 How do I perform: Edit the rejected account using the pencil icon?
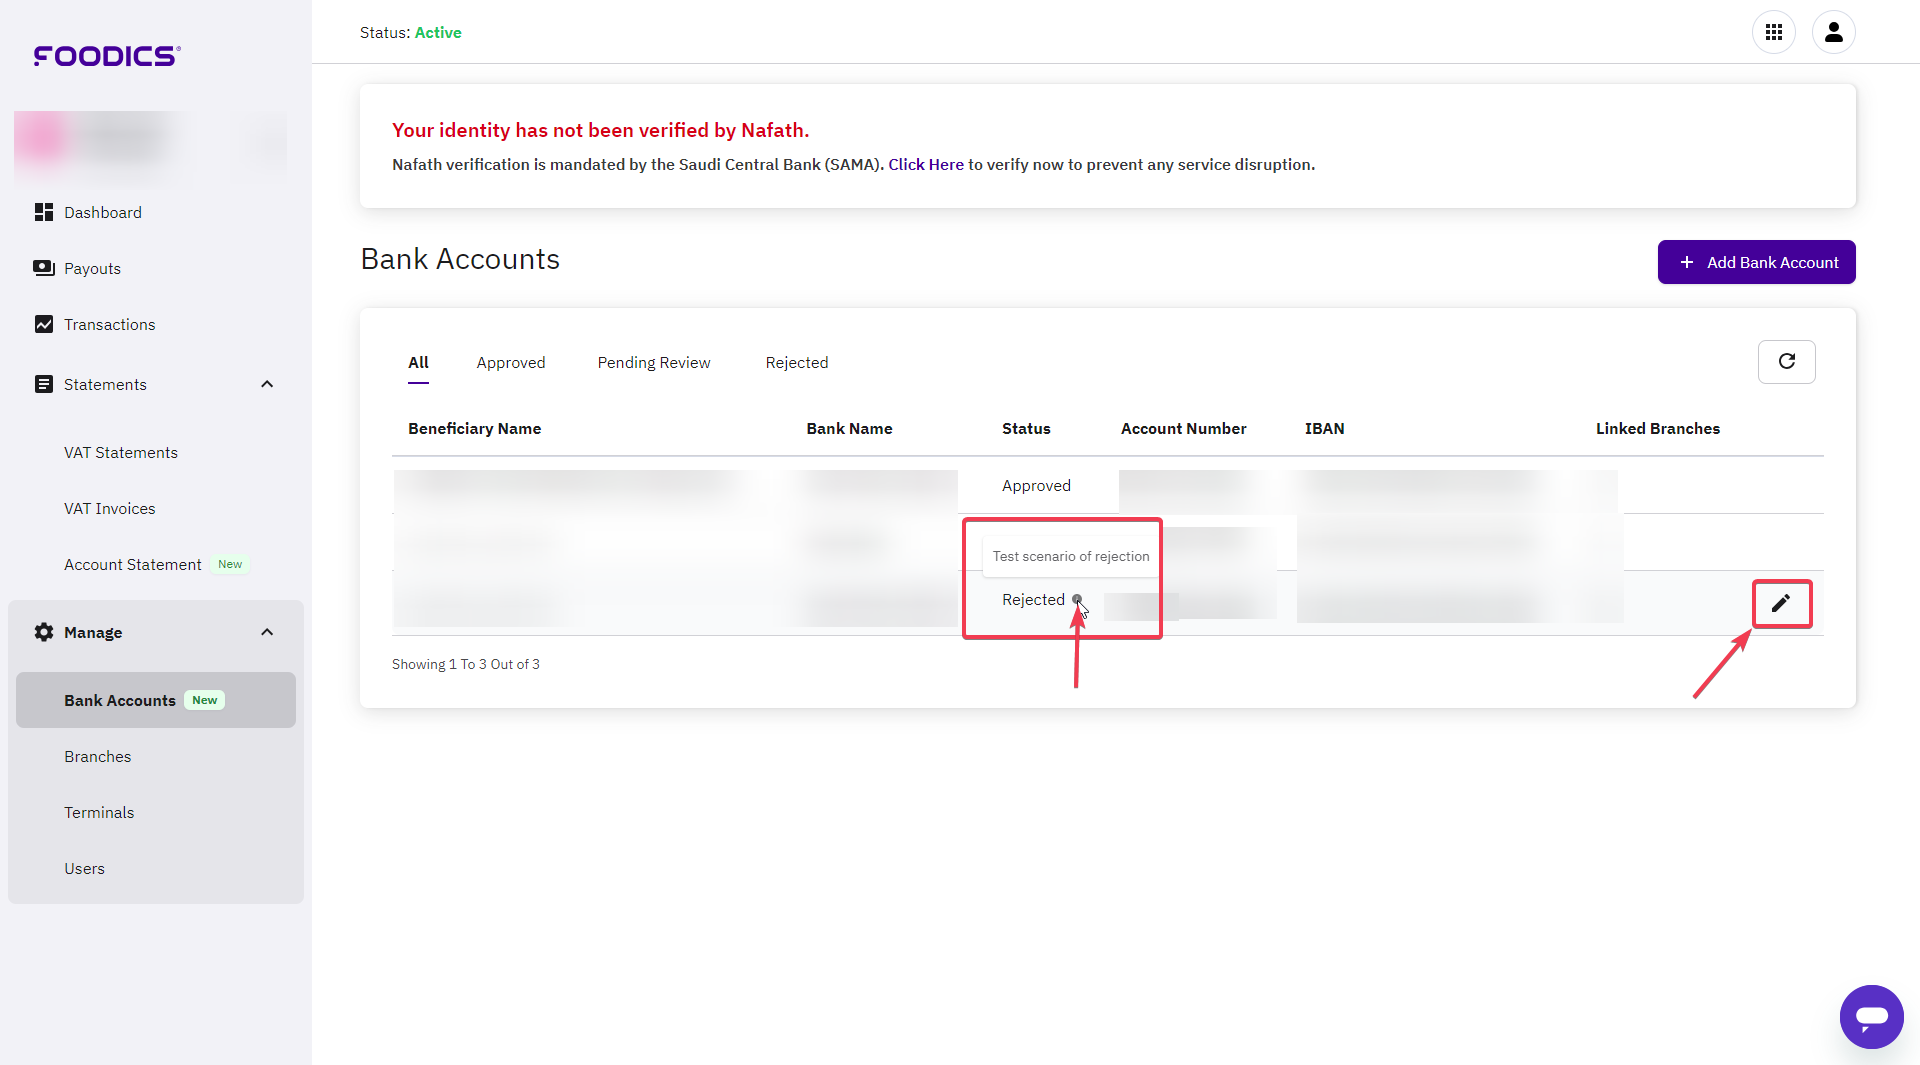point(1781,603)
